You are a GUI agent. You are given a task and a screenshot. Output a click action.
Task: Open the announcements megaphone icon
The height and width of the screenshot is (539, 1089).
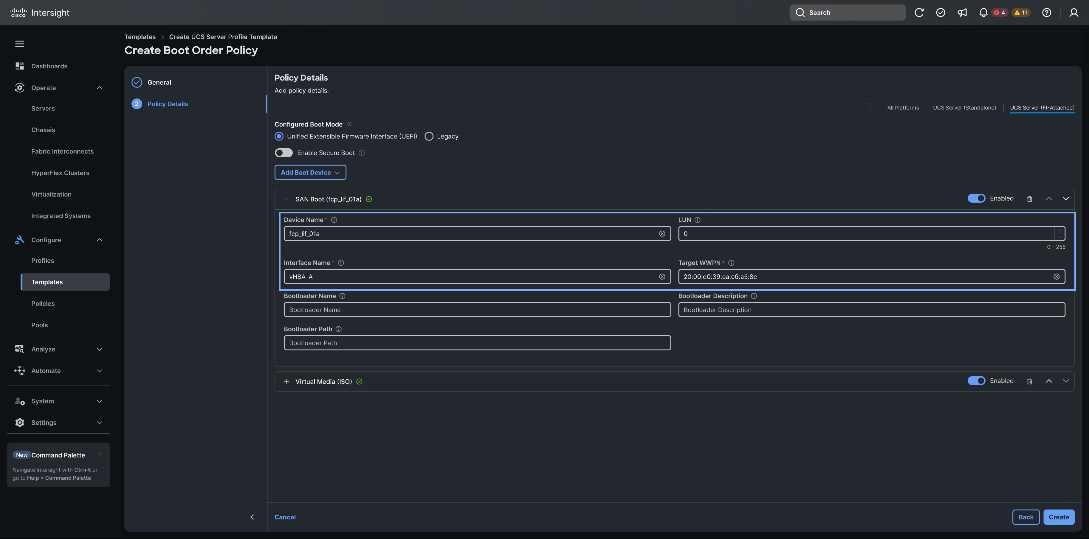point(962,13)
